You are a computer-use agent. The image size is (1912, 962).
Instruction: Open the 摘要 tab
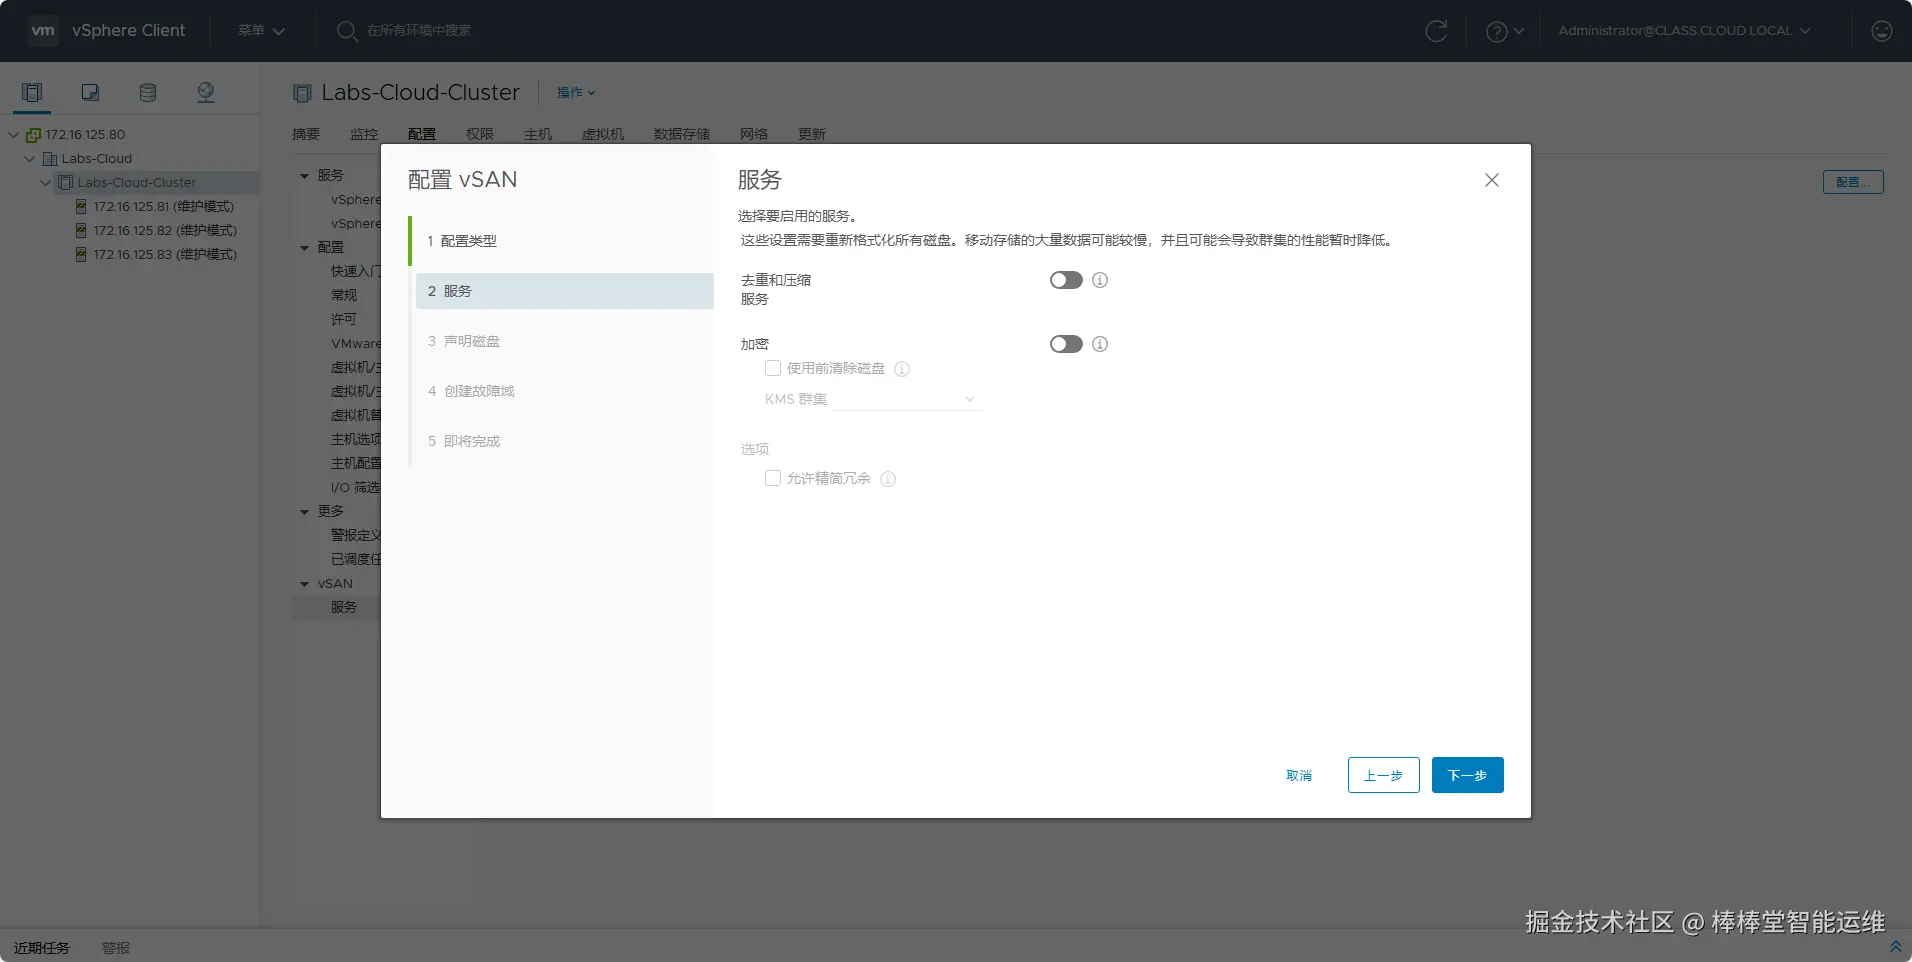[x=306, y=134]
